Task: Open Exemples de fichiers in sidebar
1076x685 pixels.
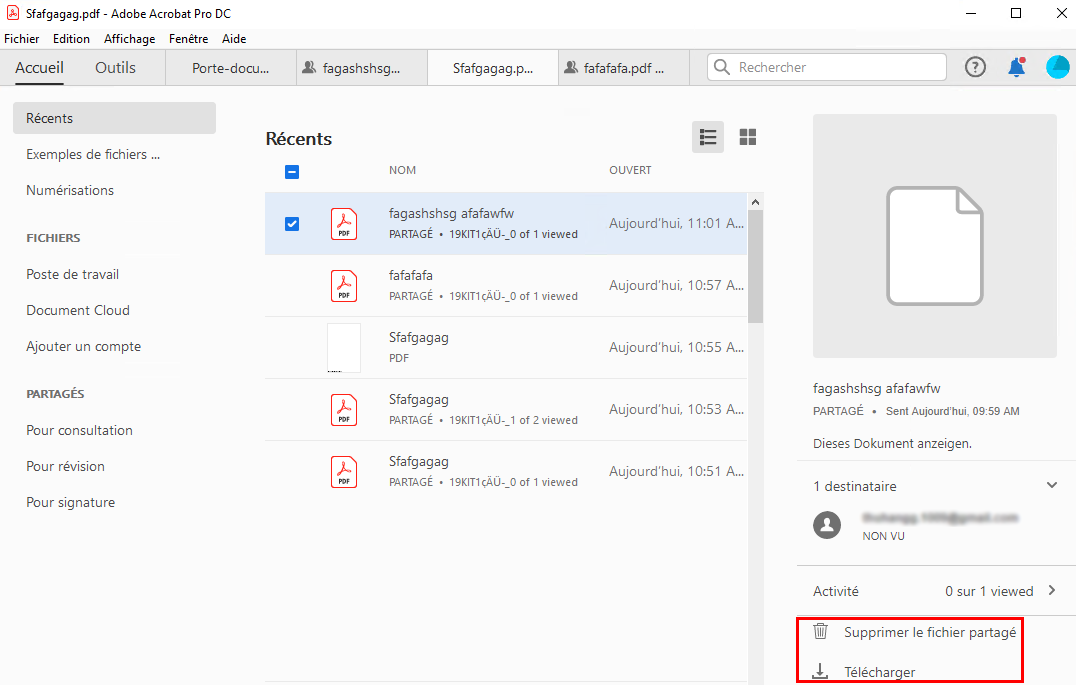Action: (x=93, y=154)
